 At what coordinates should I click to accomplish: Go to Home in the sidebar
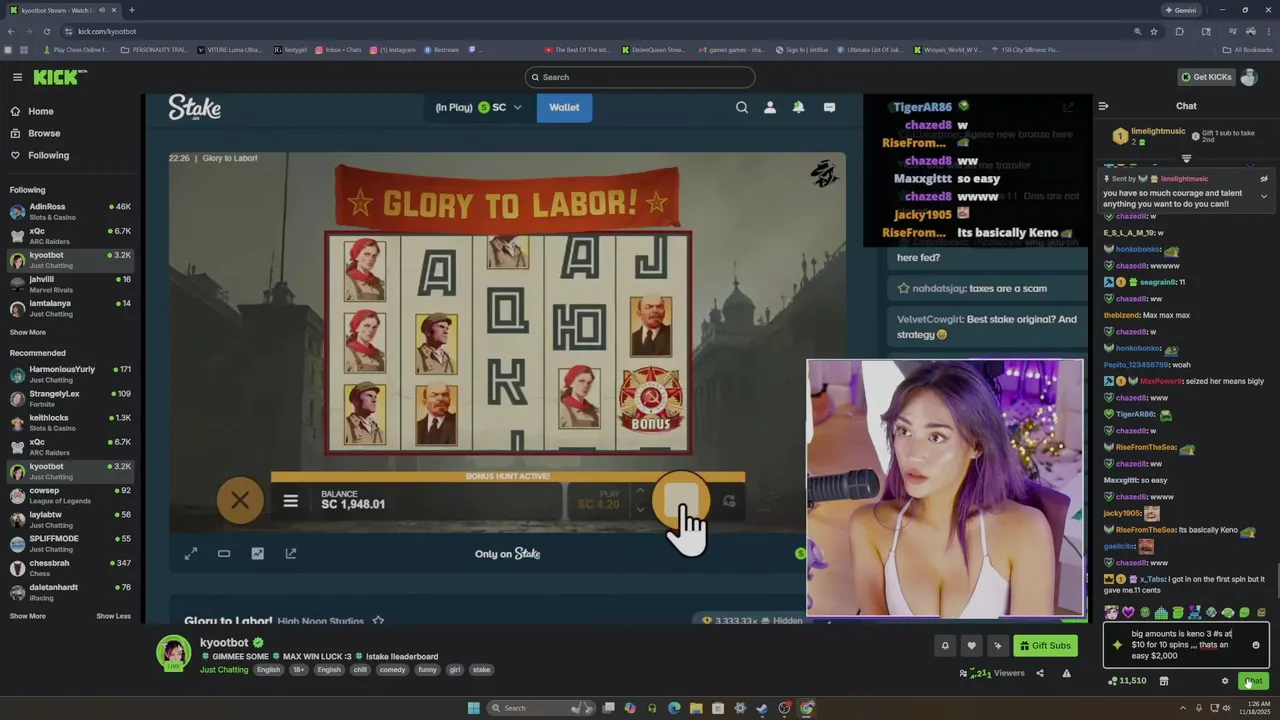click(41, 111)
